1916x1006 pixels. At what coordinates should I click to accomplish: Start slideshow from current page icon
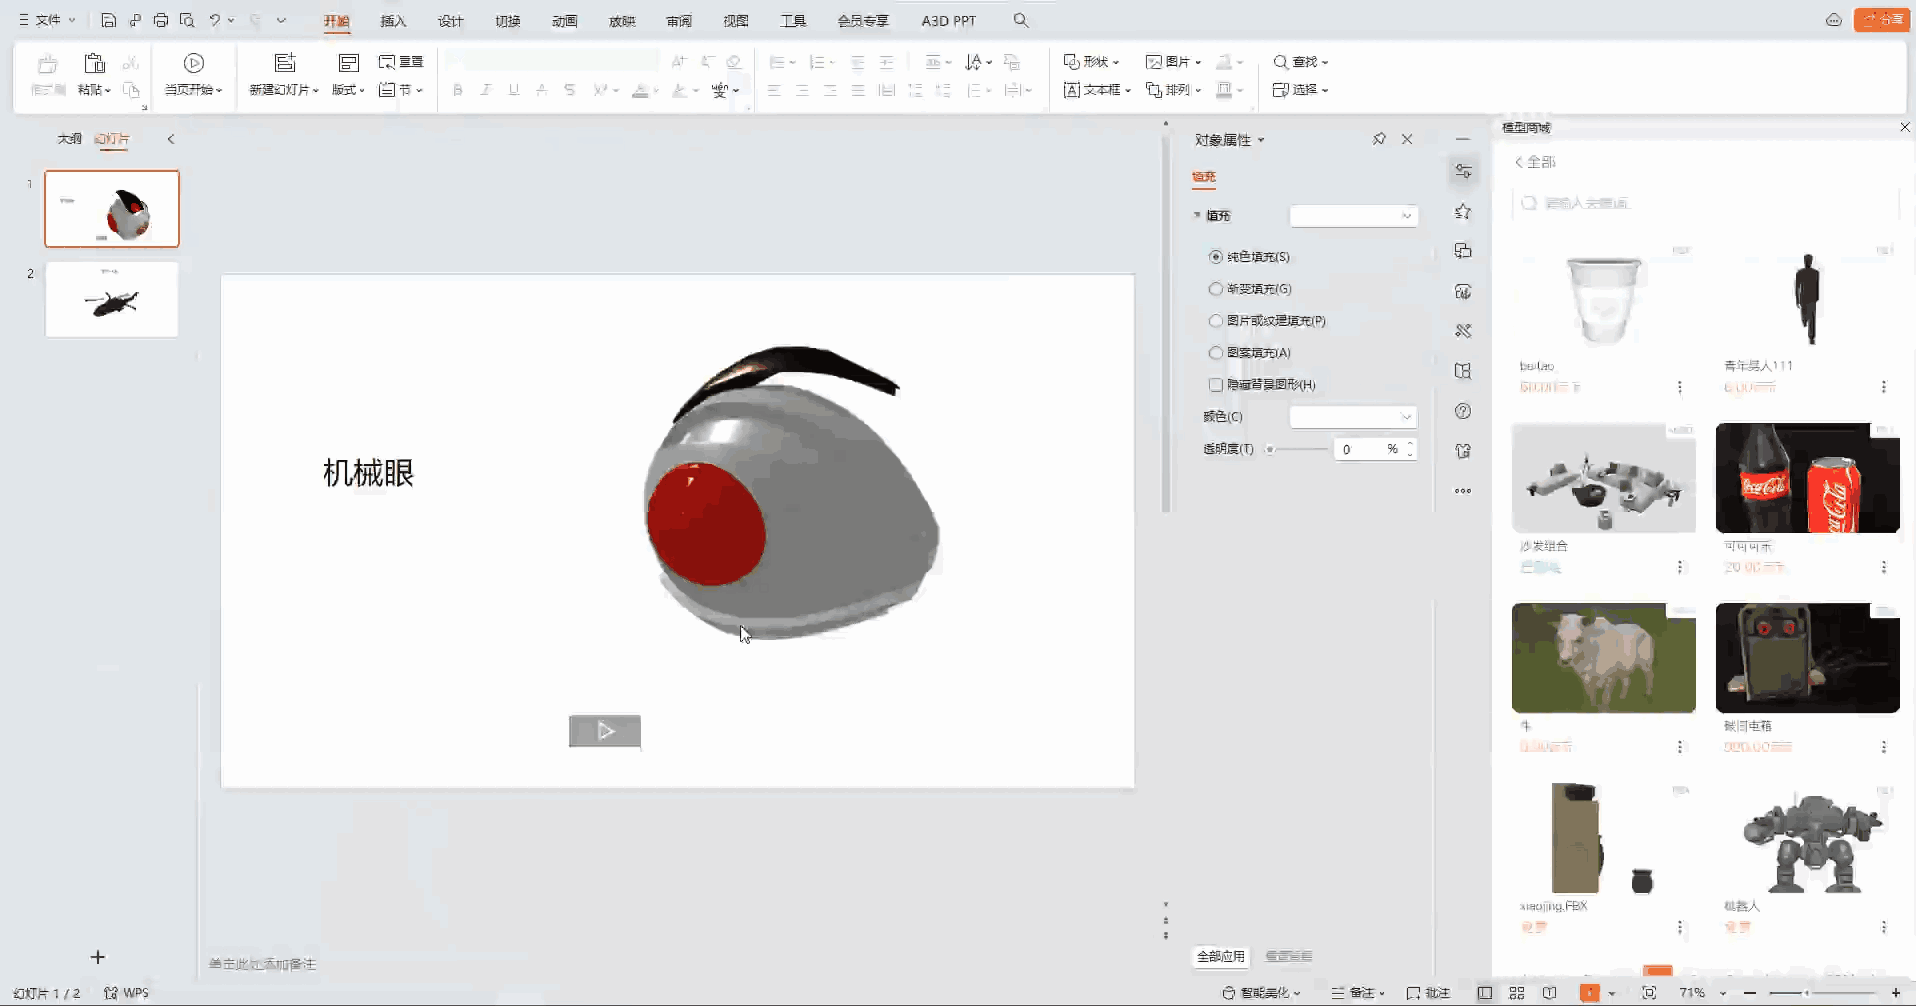[x=194, y=64]
